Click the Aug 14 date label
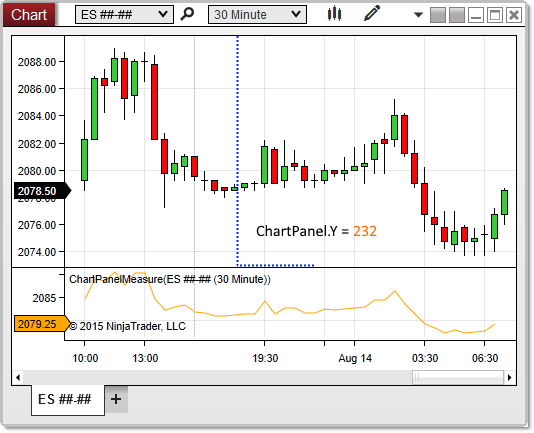The image size is (534, 433). [x=355, y=358]
